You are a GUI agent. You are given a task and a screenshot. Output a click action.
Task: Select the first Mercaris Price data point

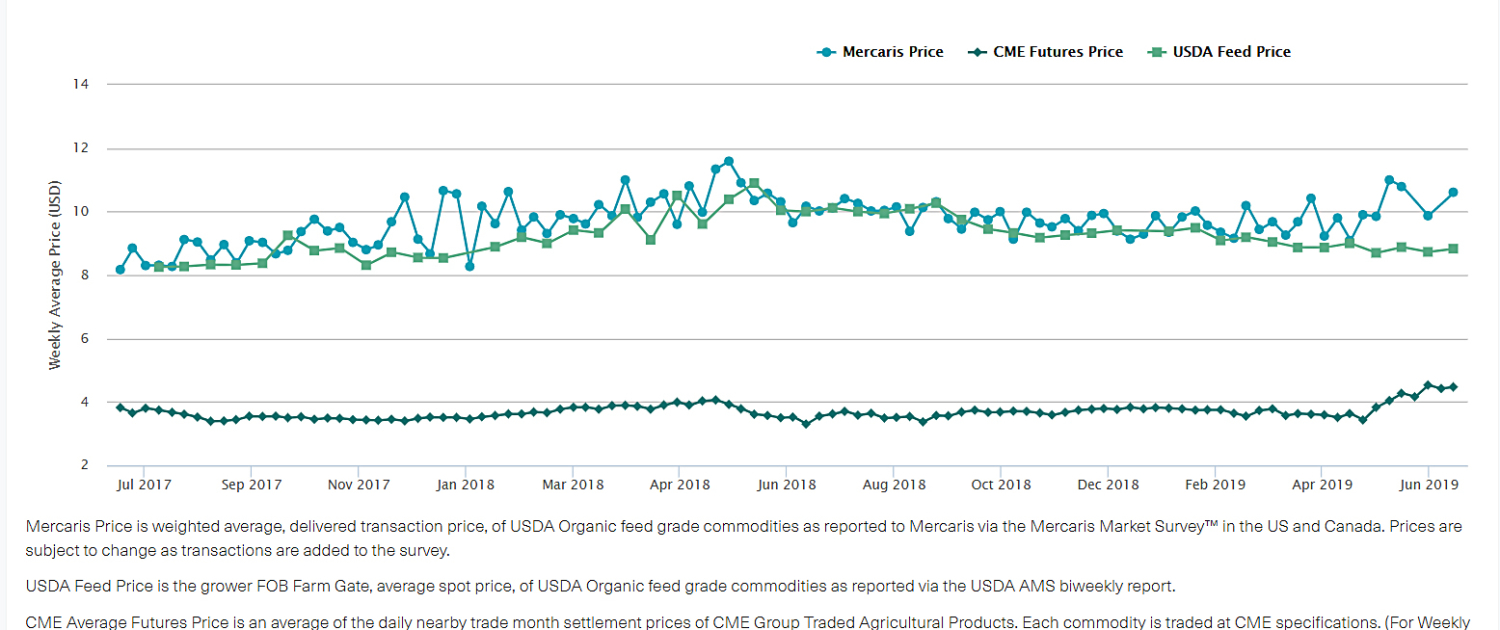(120, 270)
